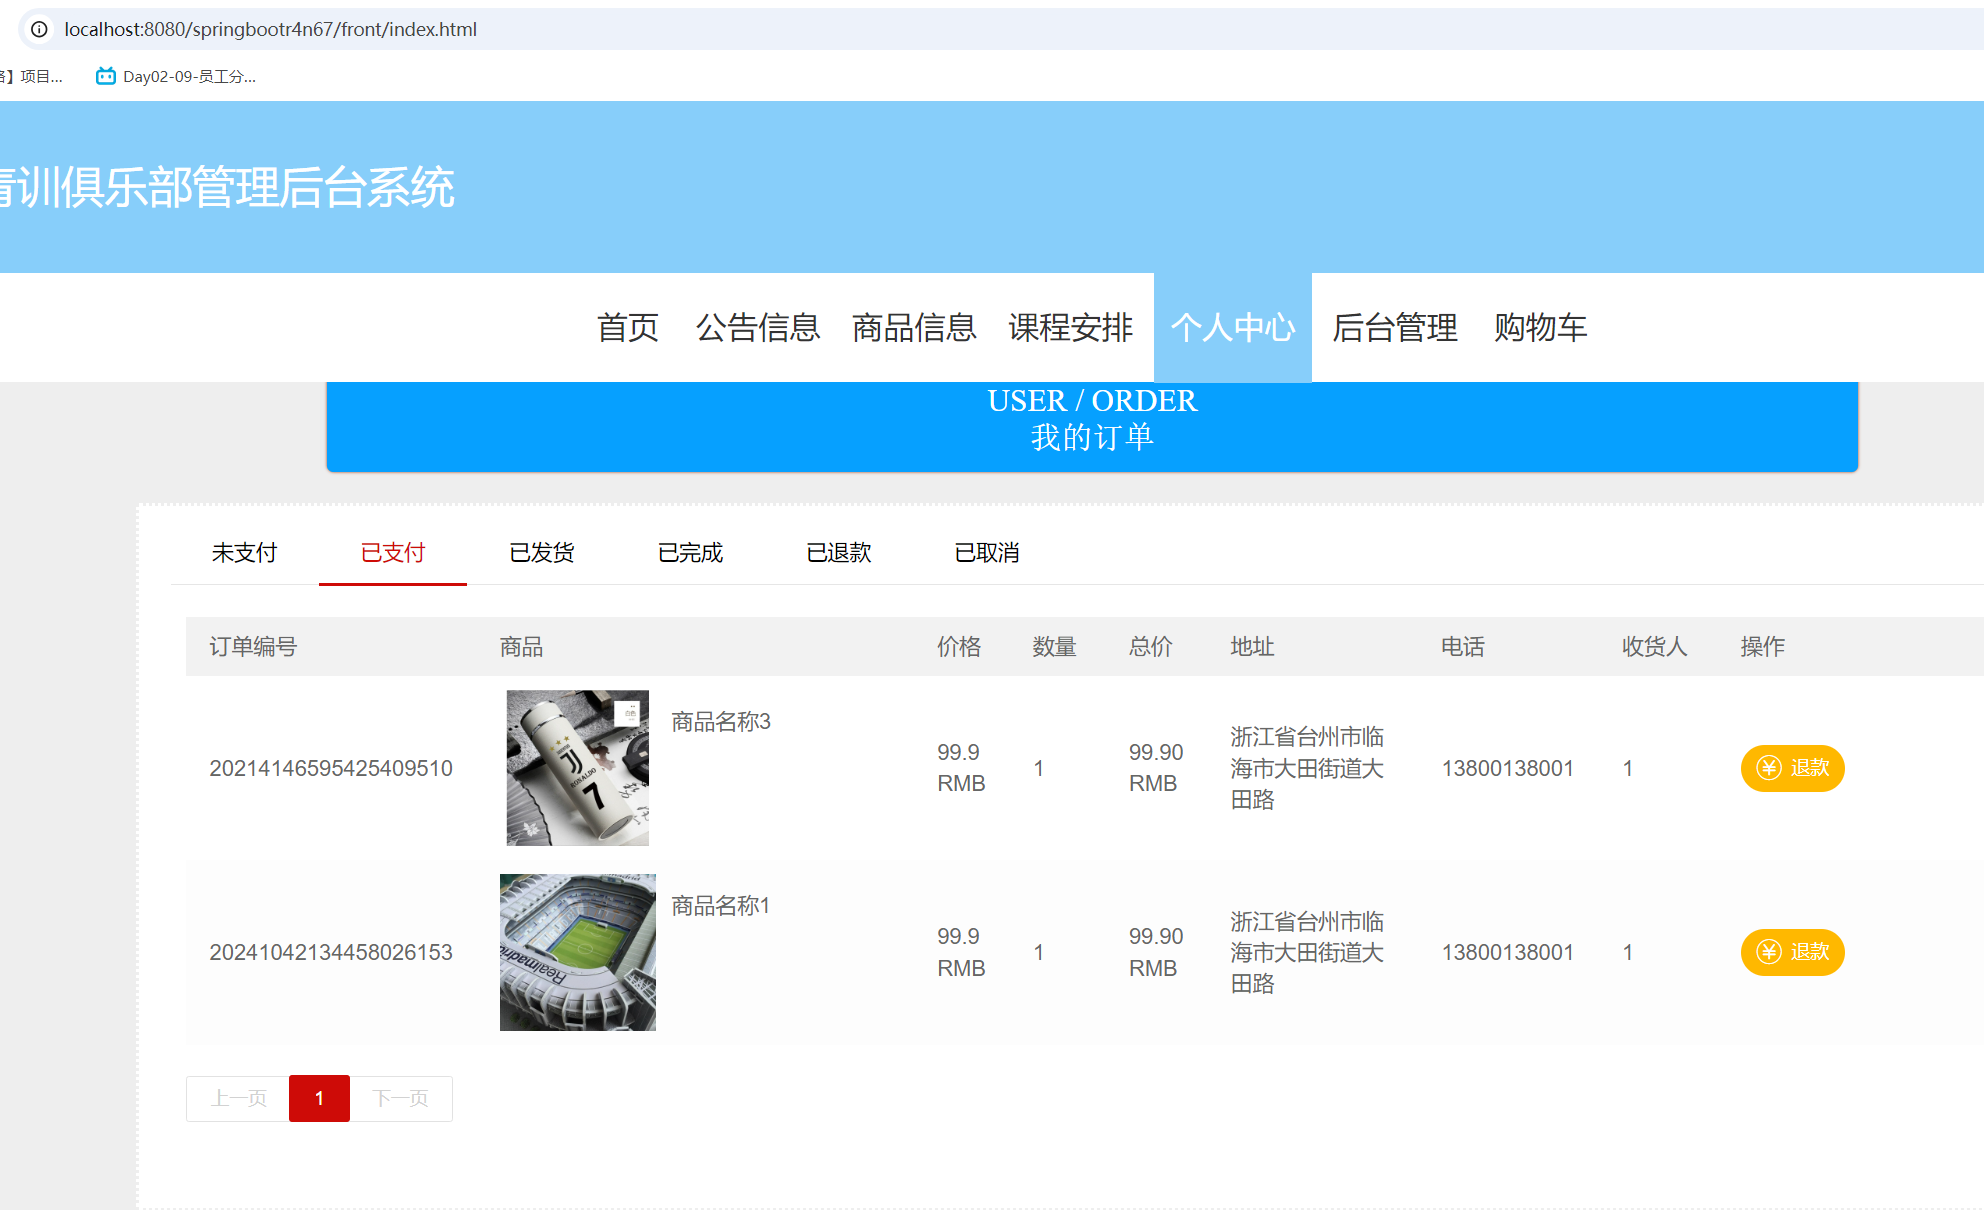
Task: Click order number 2024104213445802615​3
Action: point(331,952)
